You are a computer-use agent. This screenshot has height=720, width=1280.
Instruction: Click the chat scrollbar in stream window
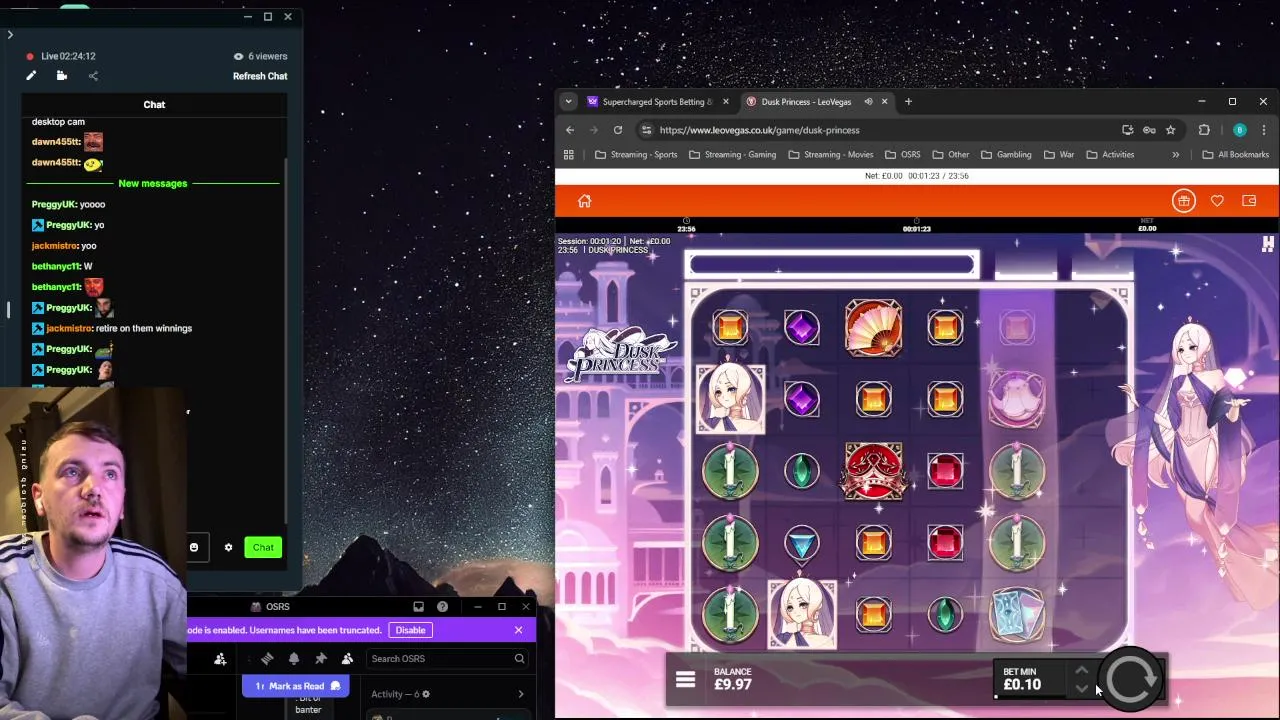coord(286,340)
